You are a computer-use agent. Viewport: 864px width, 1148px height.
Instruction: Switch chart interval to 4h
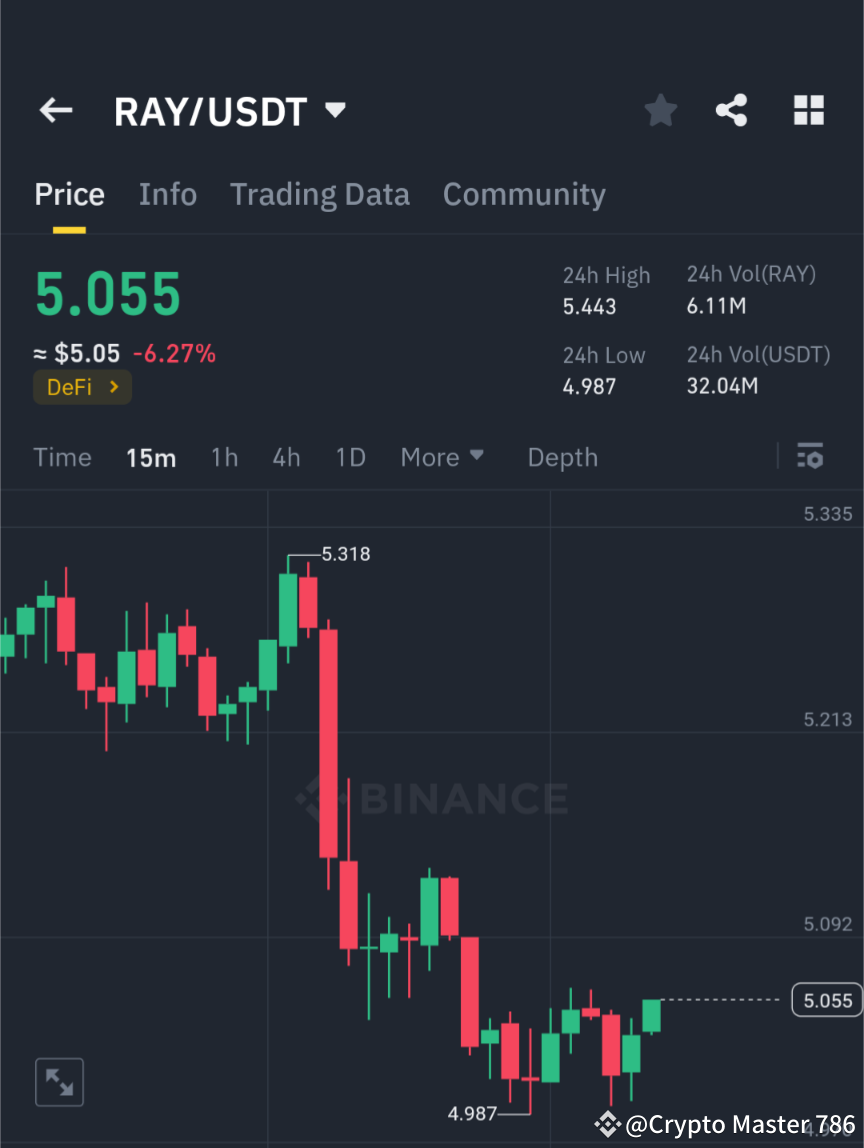[x=286, y=457]
